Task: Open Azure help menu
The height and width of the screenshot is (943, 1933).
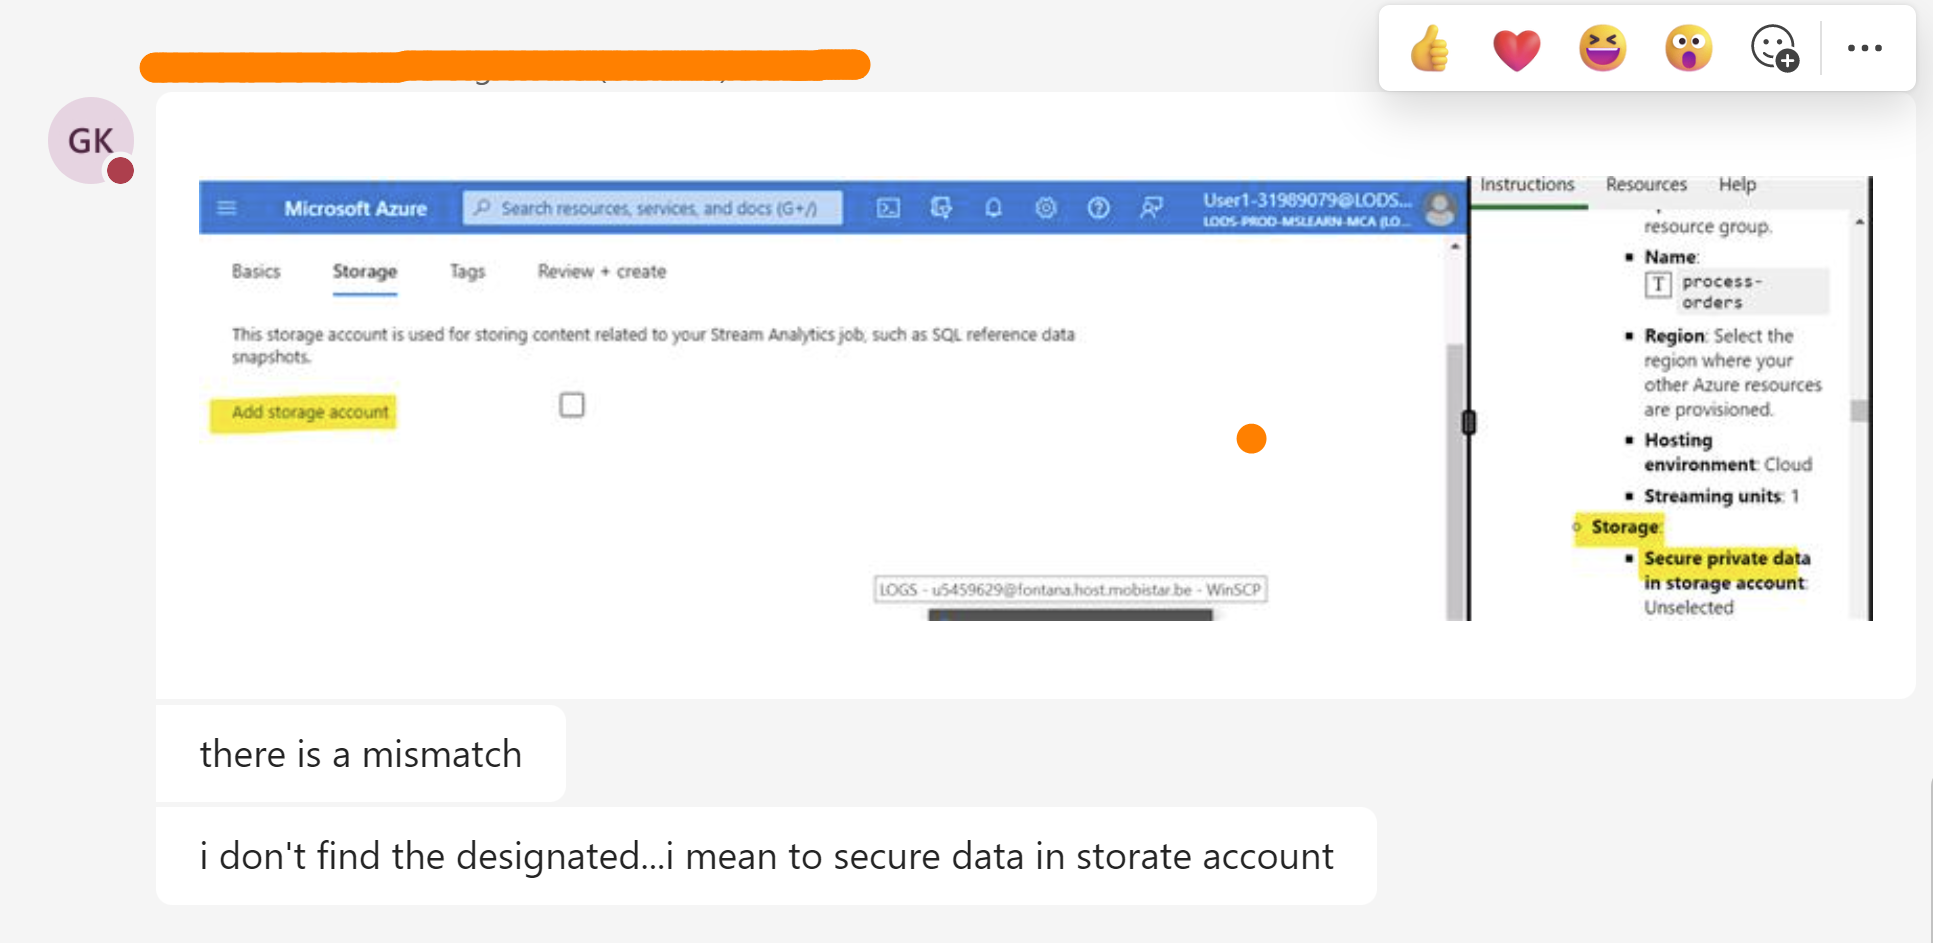Action: (1098, 208)
